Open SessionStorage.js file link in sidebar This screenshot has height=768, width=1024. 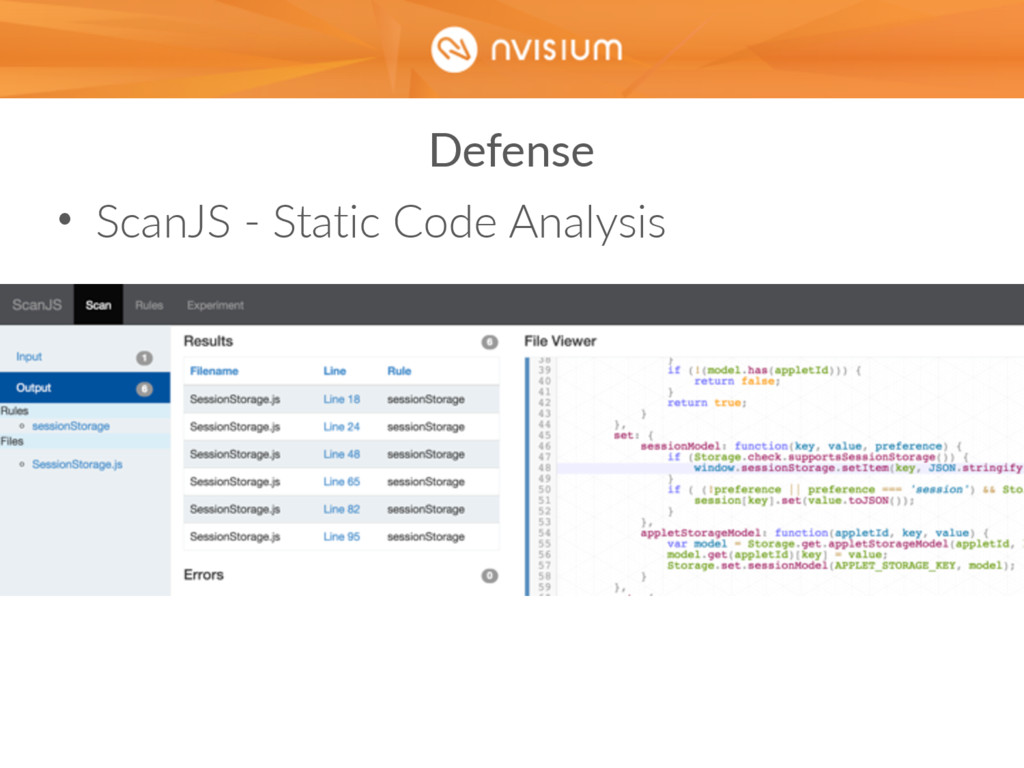pyautogui.click(x=77, y=464)
